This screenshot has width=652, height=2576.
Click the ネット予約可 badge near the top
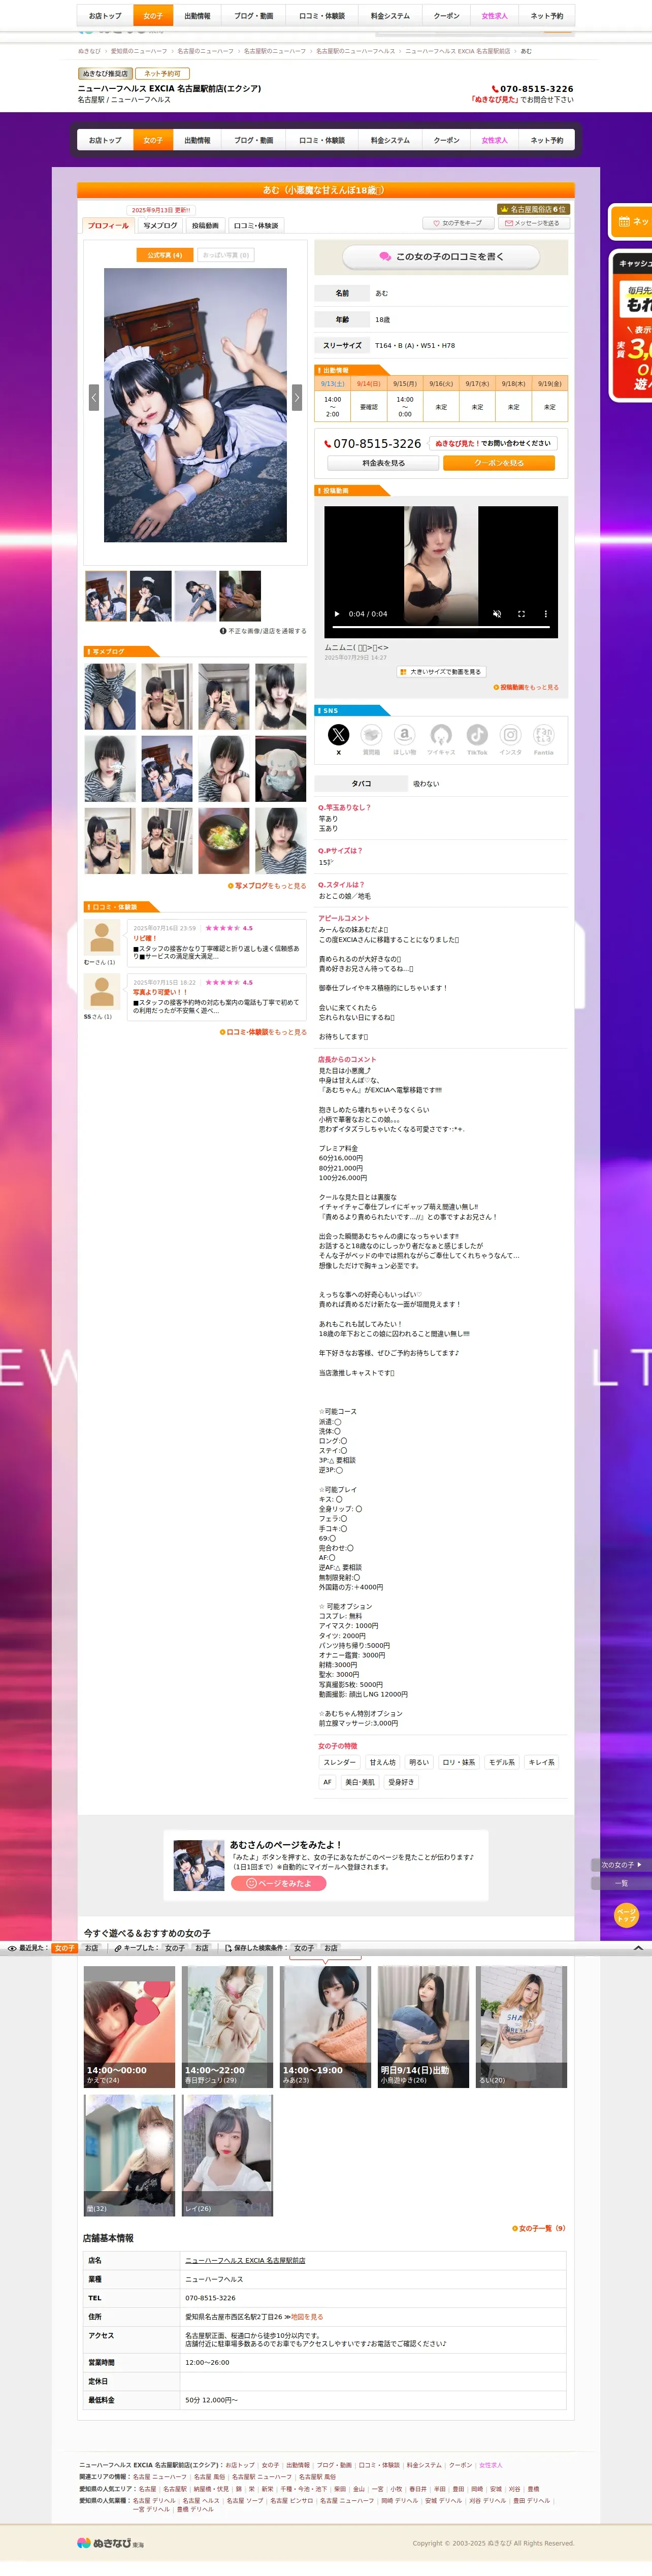(162, 74)
